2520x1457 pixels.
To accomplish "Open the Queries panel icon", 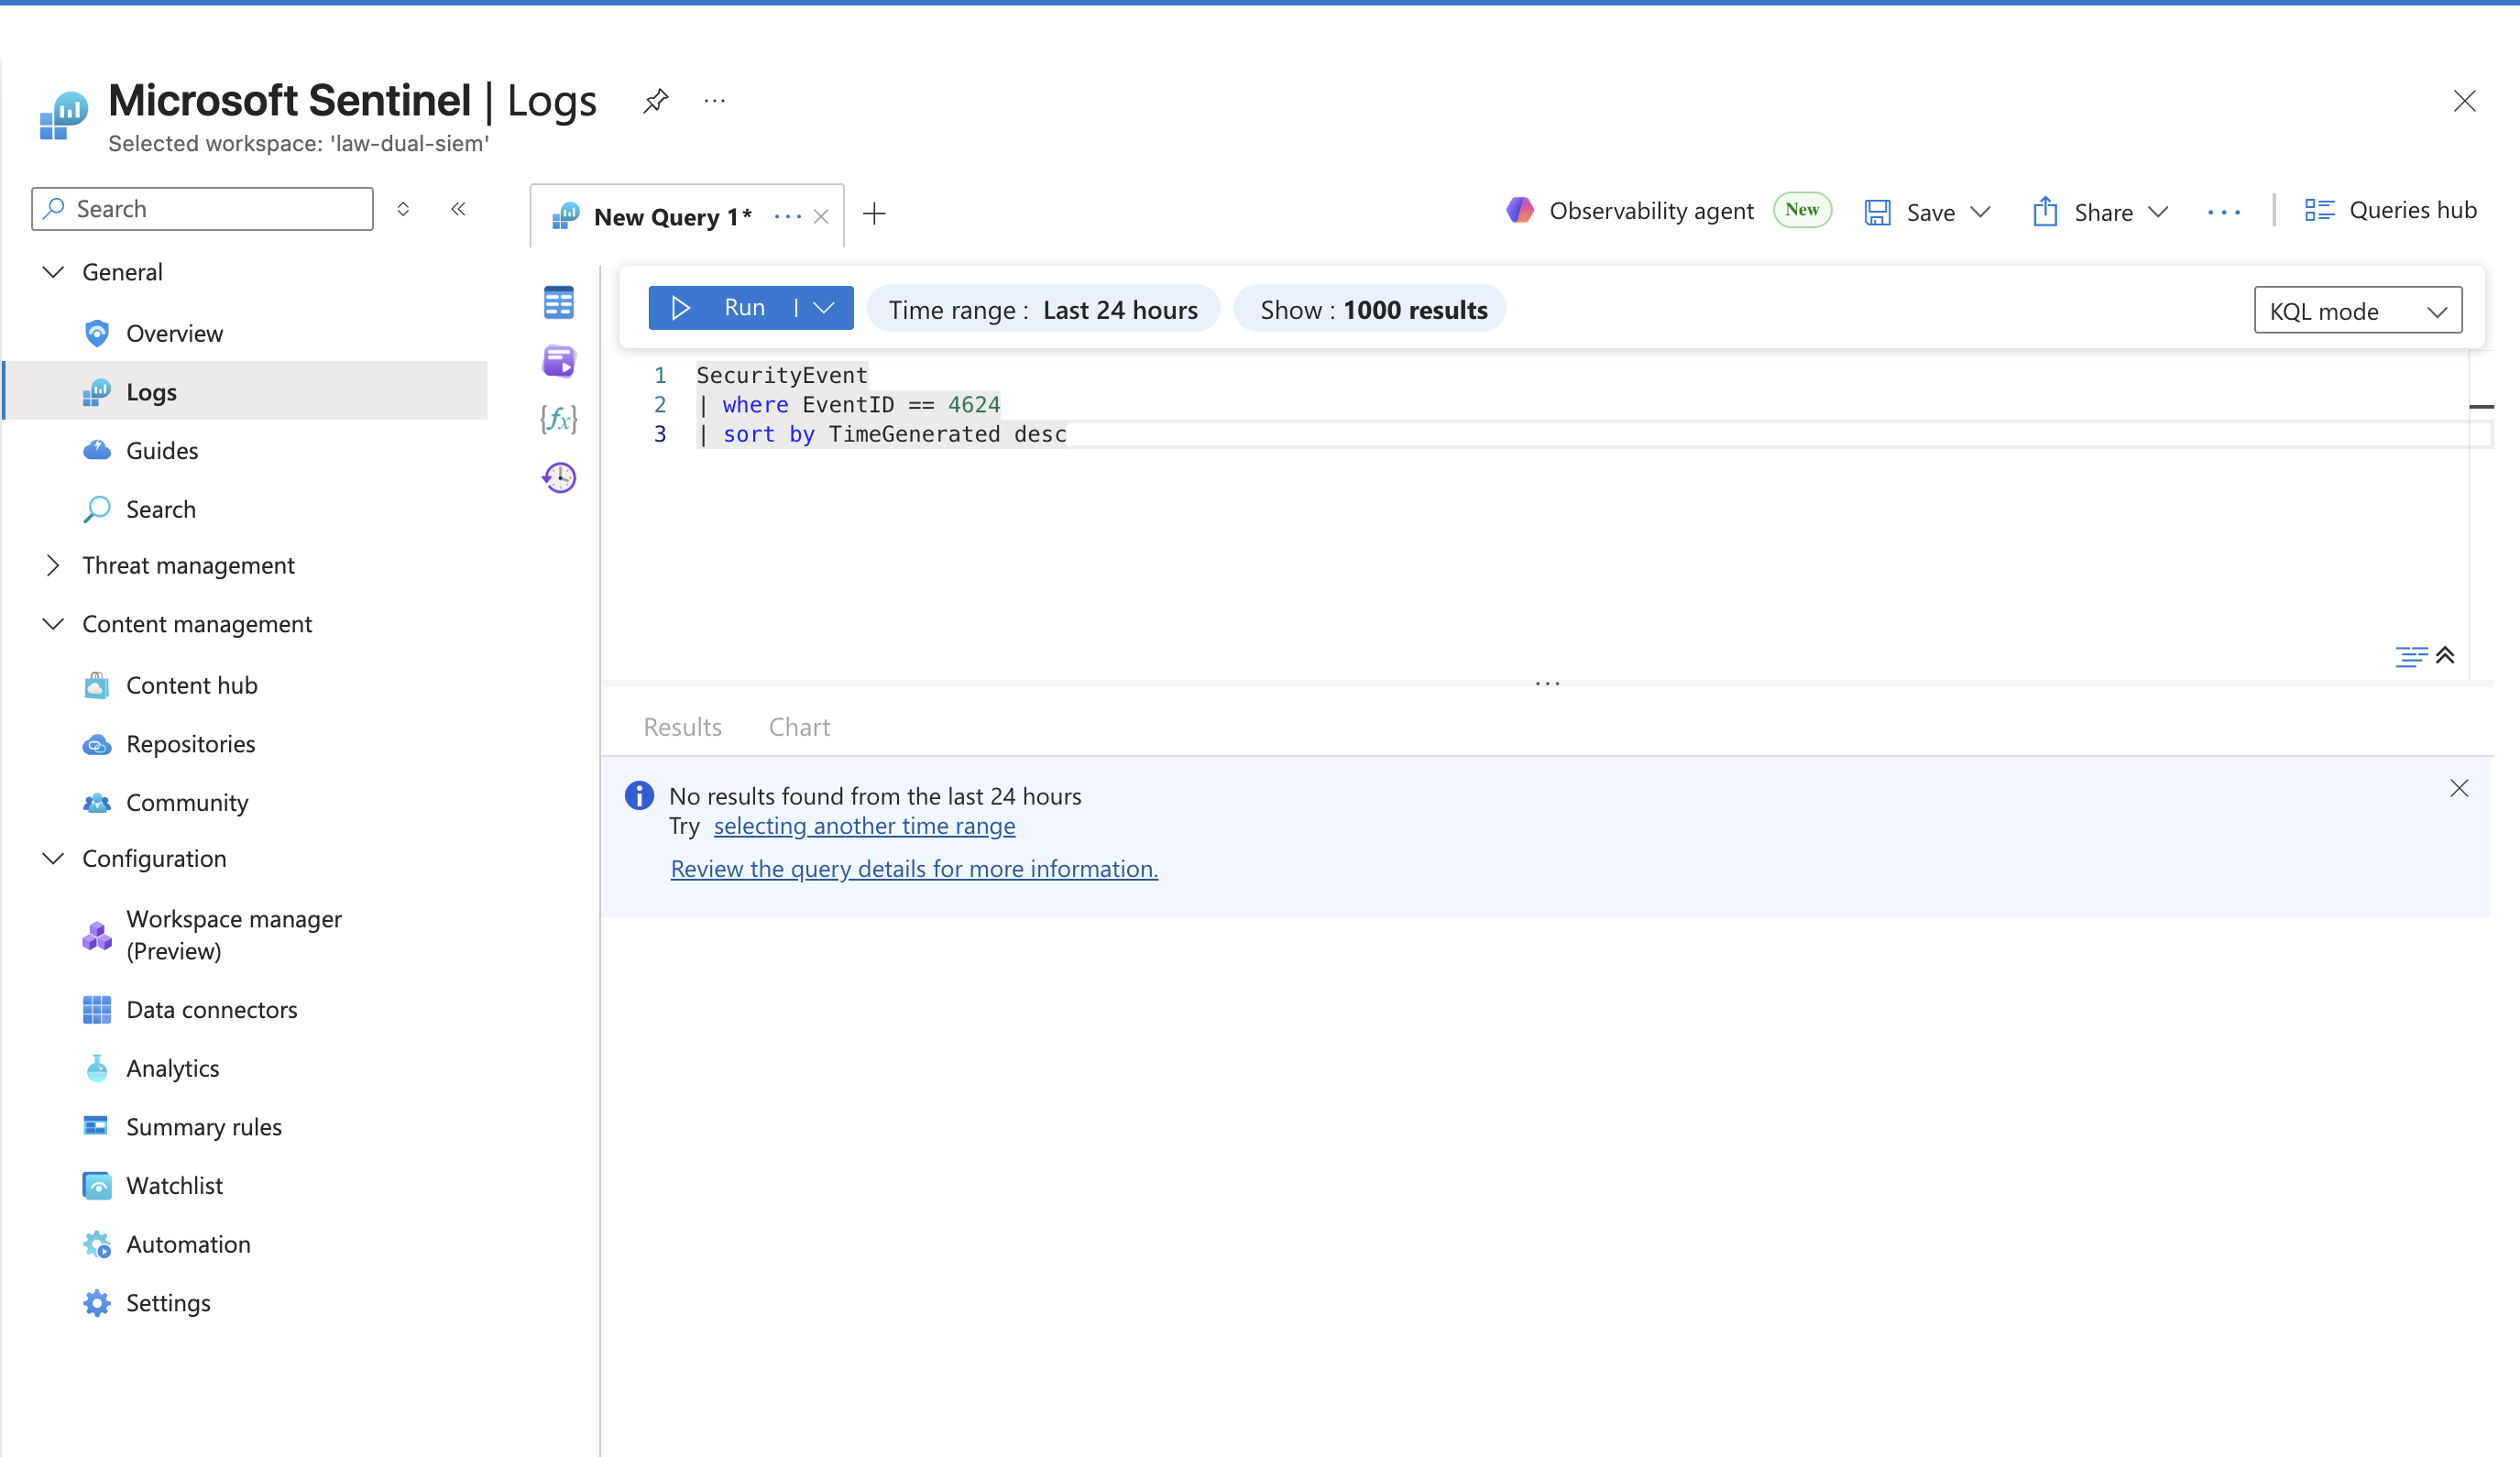I will [x=559, y=361].
